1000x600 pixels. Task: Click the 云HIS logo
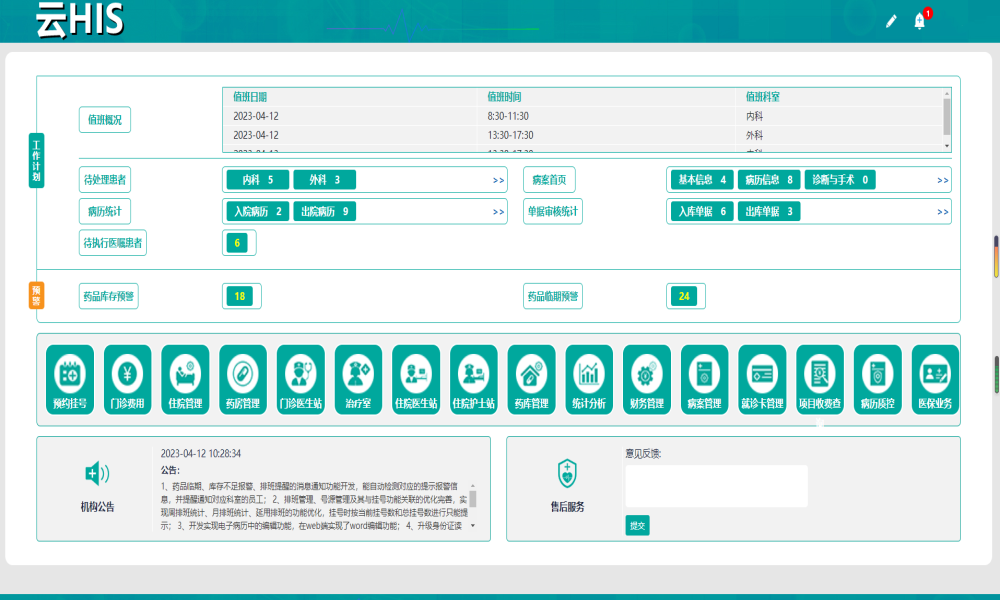coord(79,19)
